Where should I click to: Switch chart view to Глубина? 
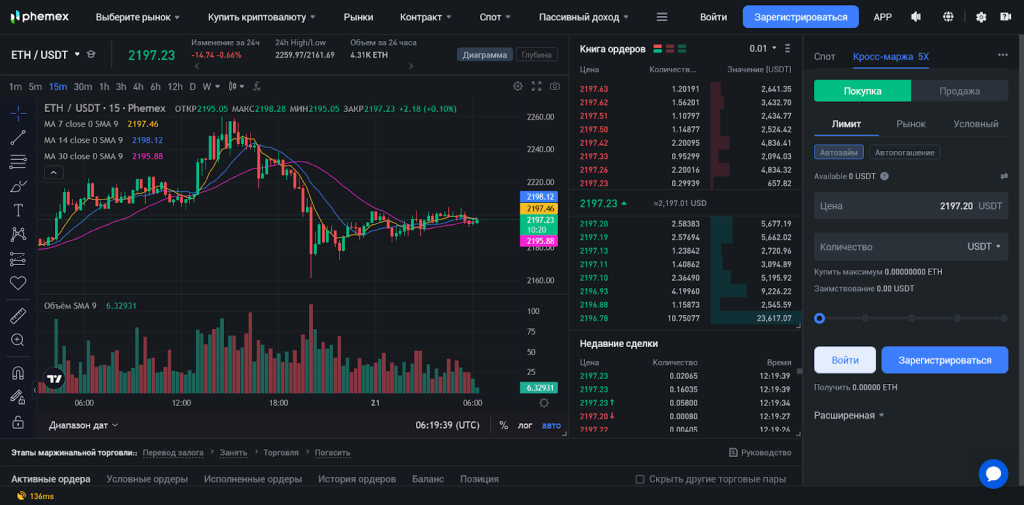pyautogui.click(x=537, y=55)
